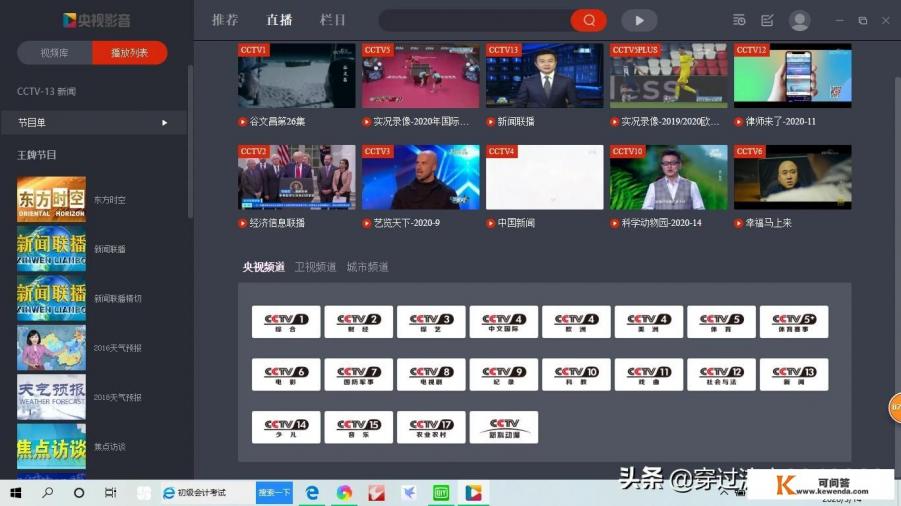Click the 搜索一下 taskbar button
Viewport: 901px width, 506px height.
[x=274, y=493]
